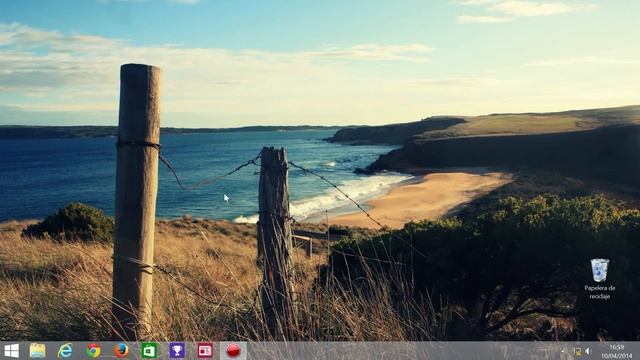Viewport: 640px width, 360px height.
Task: Open the volume speaker tray icon
Action: click(588, 351)
